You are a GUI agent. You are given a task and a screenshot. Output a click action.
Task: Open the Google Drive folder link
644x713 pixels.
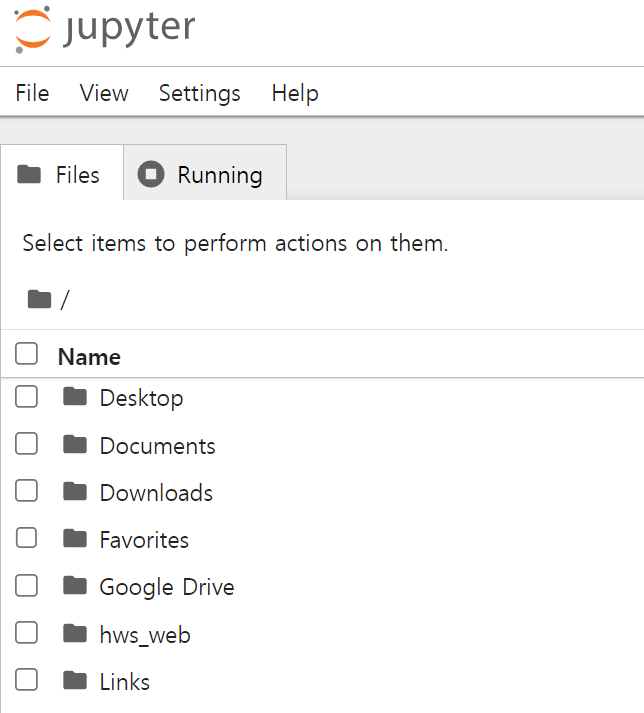coord(166,587)
